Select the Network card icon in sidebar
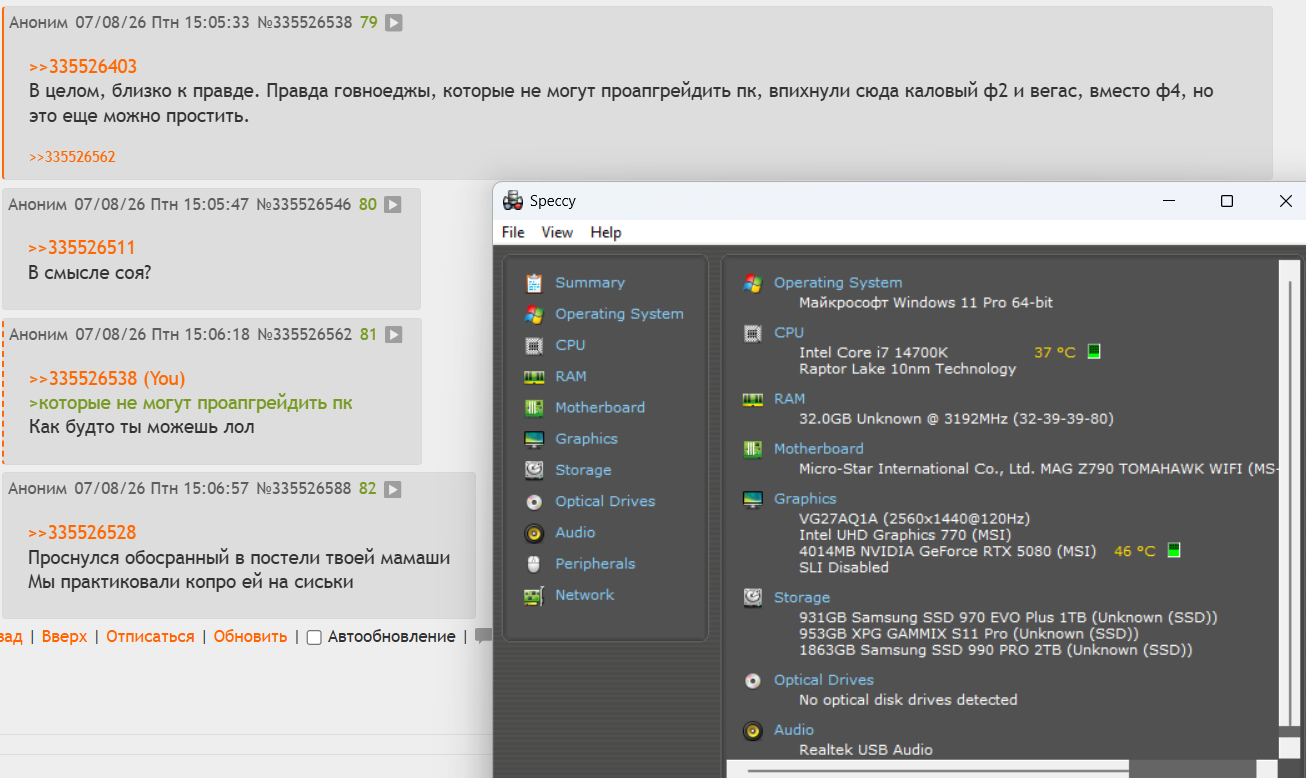This screenshot has height=778, width=1306. [535, 596]
